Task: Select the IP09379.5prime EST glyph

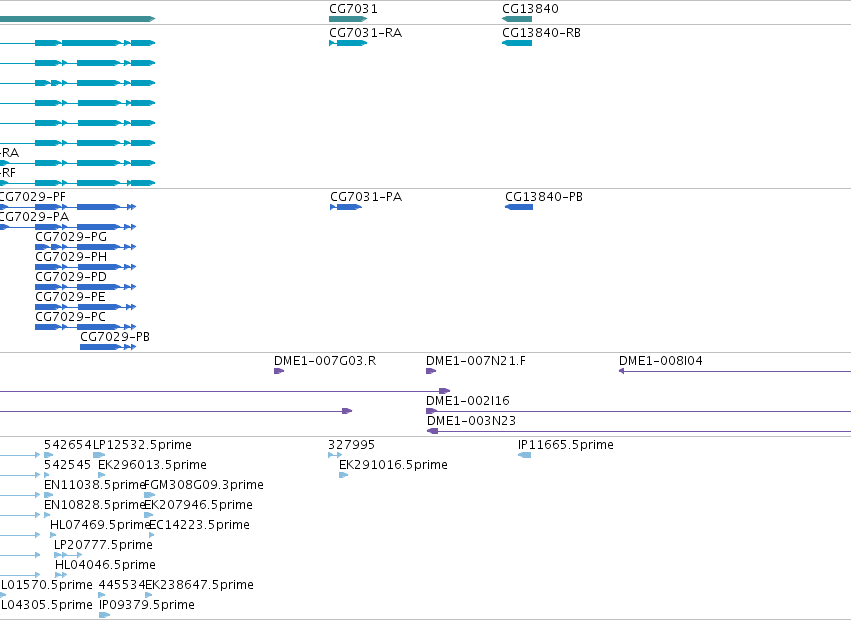Action: [x=105, y=615]
